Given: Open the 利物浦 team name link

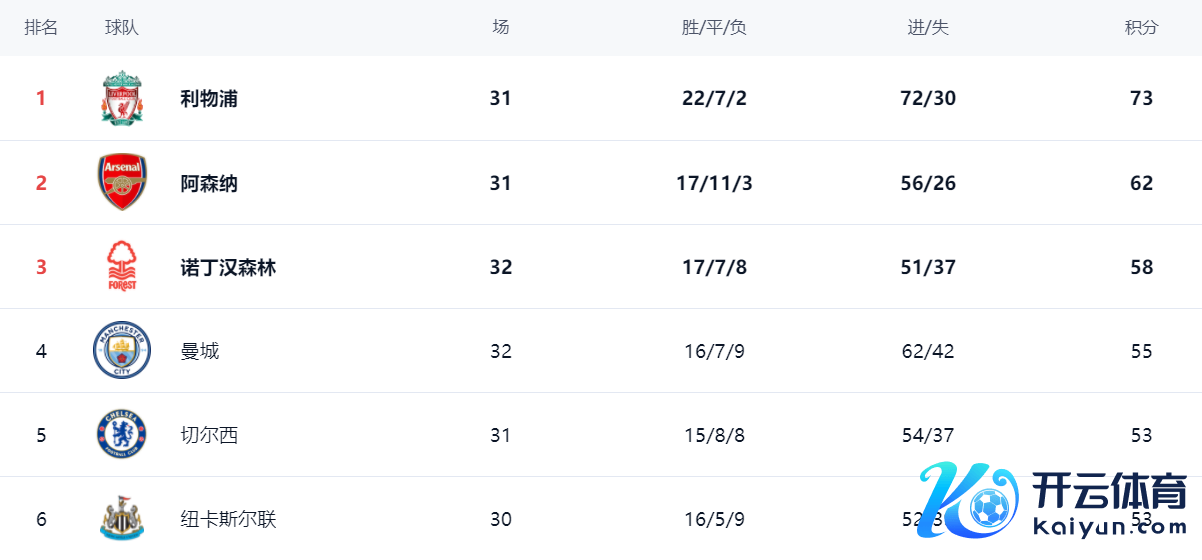Looking at the screenshot, I should click(x=209, y=98).
